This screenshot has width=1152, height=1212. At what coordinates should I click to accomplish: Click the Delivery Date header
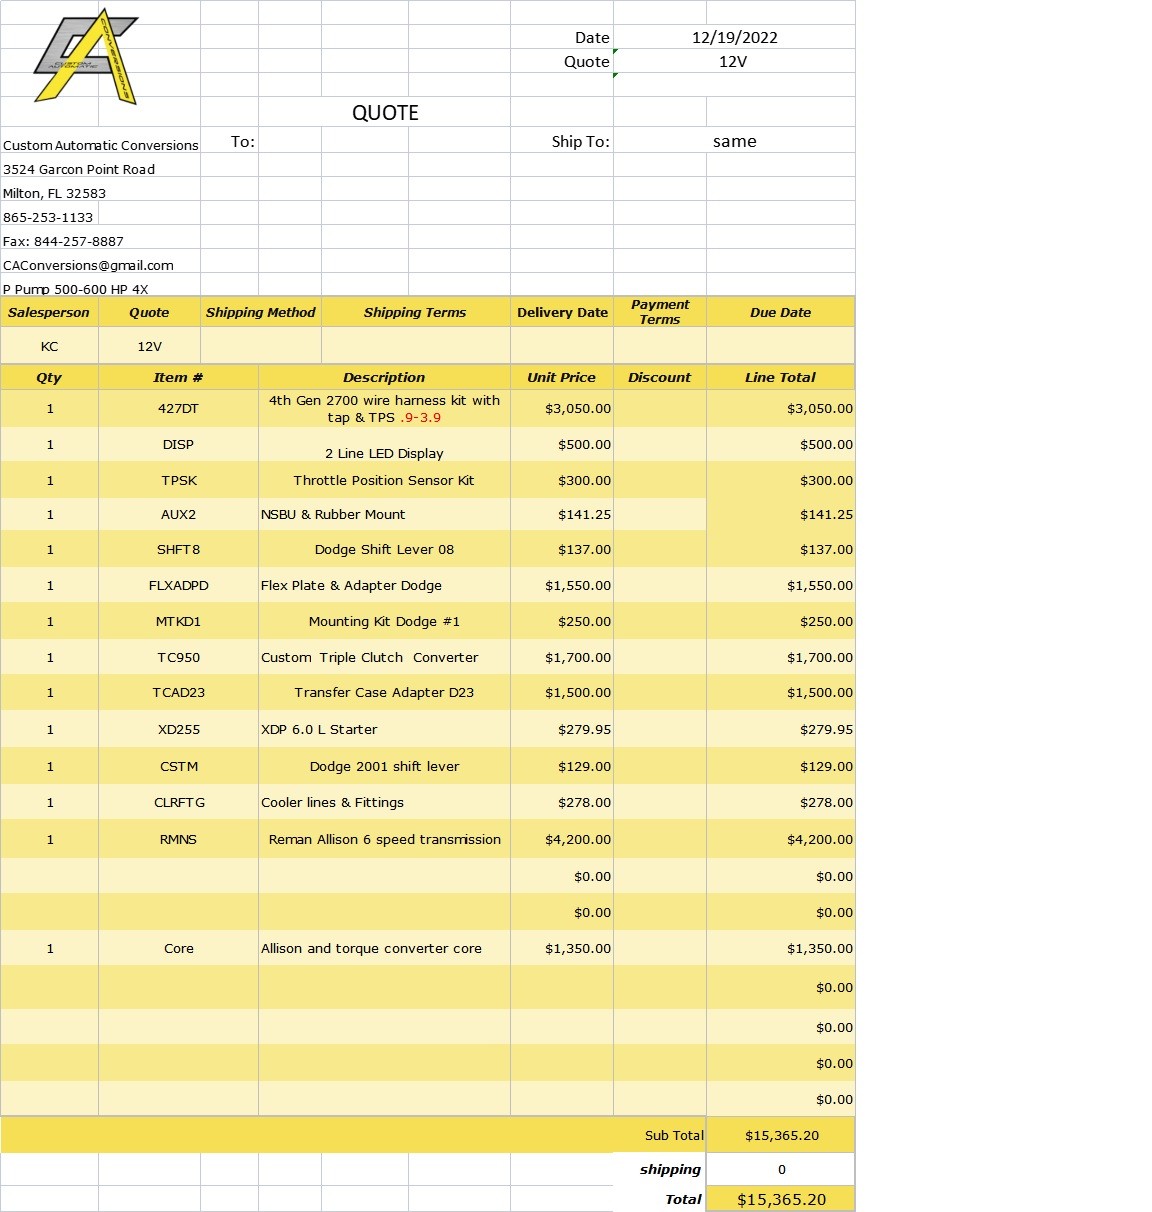click(562, 312)
